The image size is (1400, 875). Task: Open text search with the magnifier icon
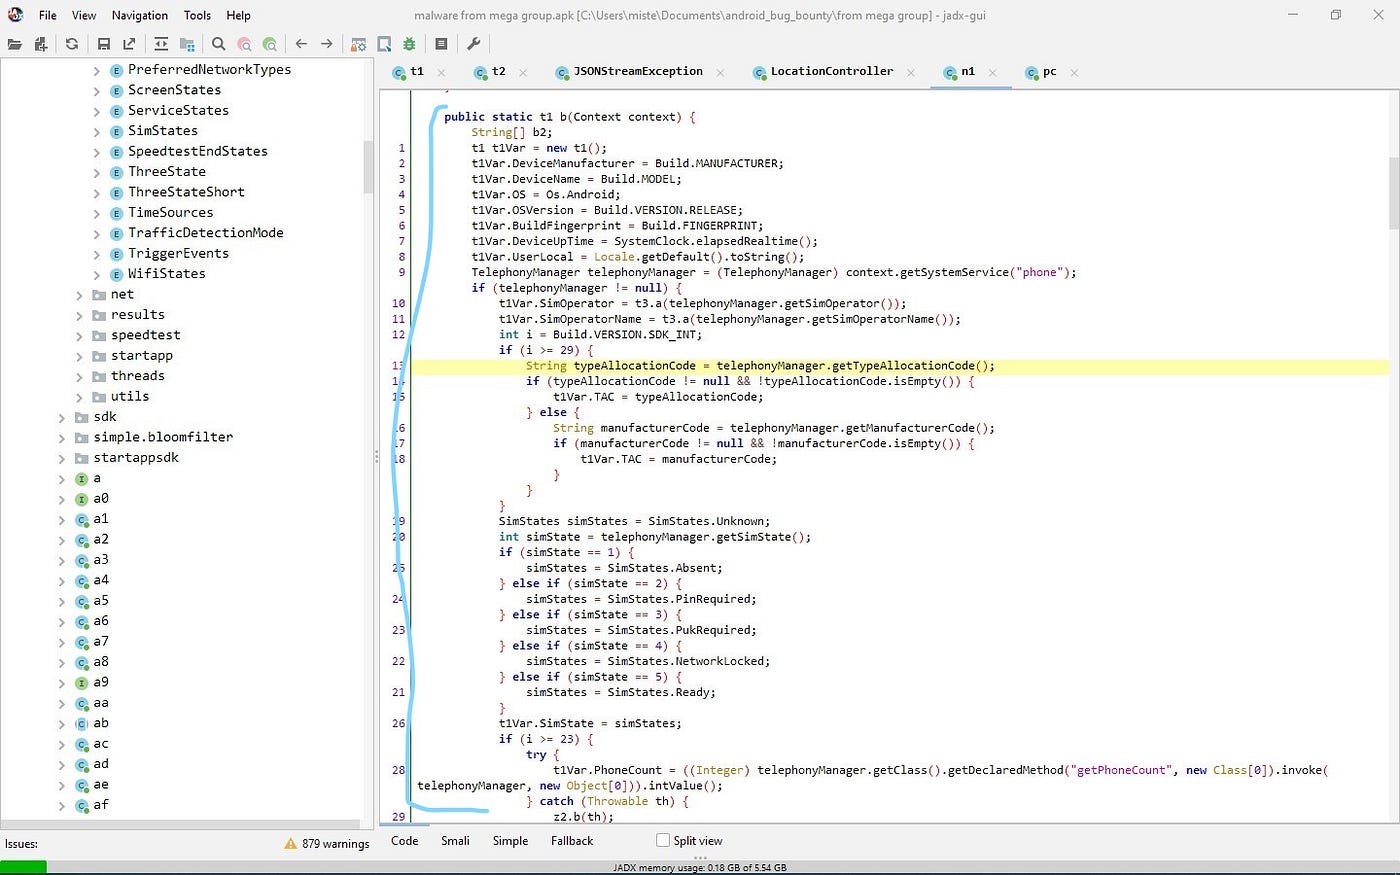(219, 44)
